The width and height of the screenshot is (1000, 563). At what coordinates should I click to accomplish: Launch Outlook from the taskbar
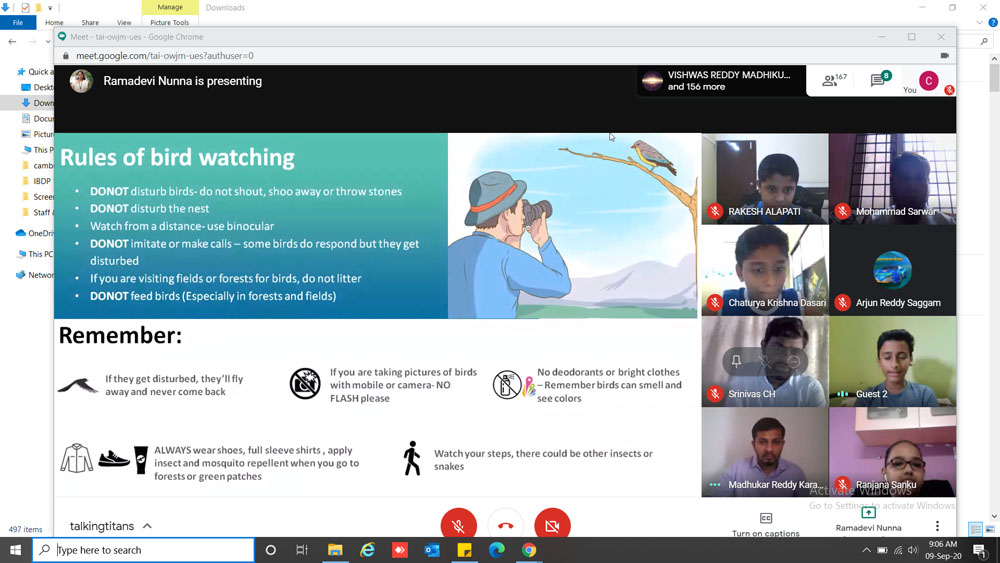[x=432, y=550]
